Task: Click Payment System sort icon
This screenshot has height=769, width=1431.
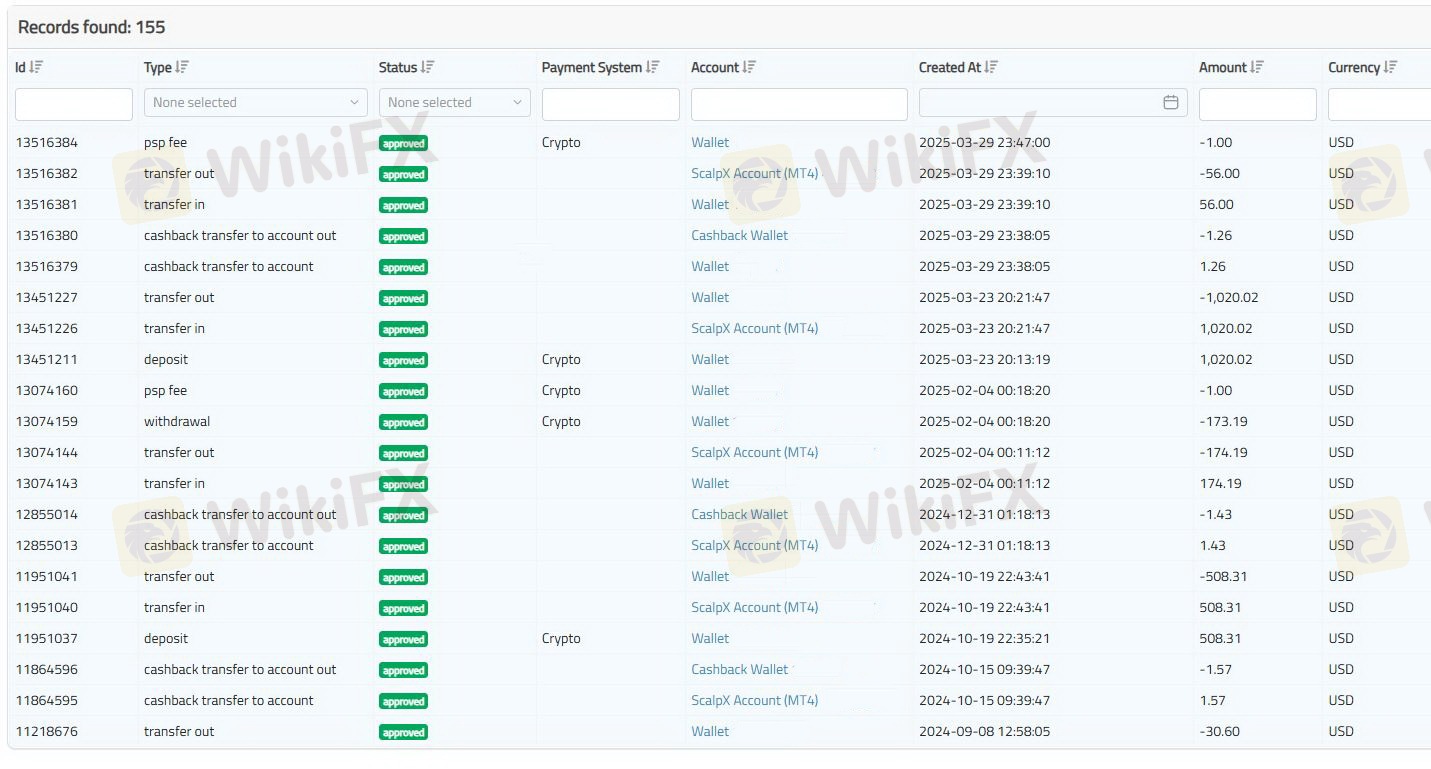Action: pos(652,67)
